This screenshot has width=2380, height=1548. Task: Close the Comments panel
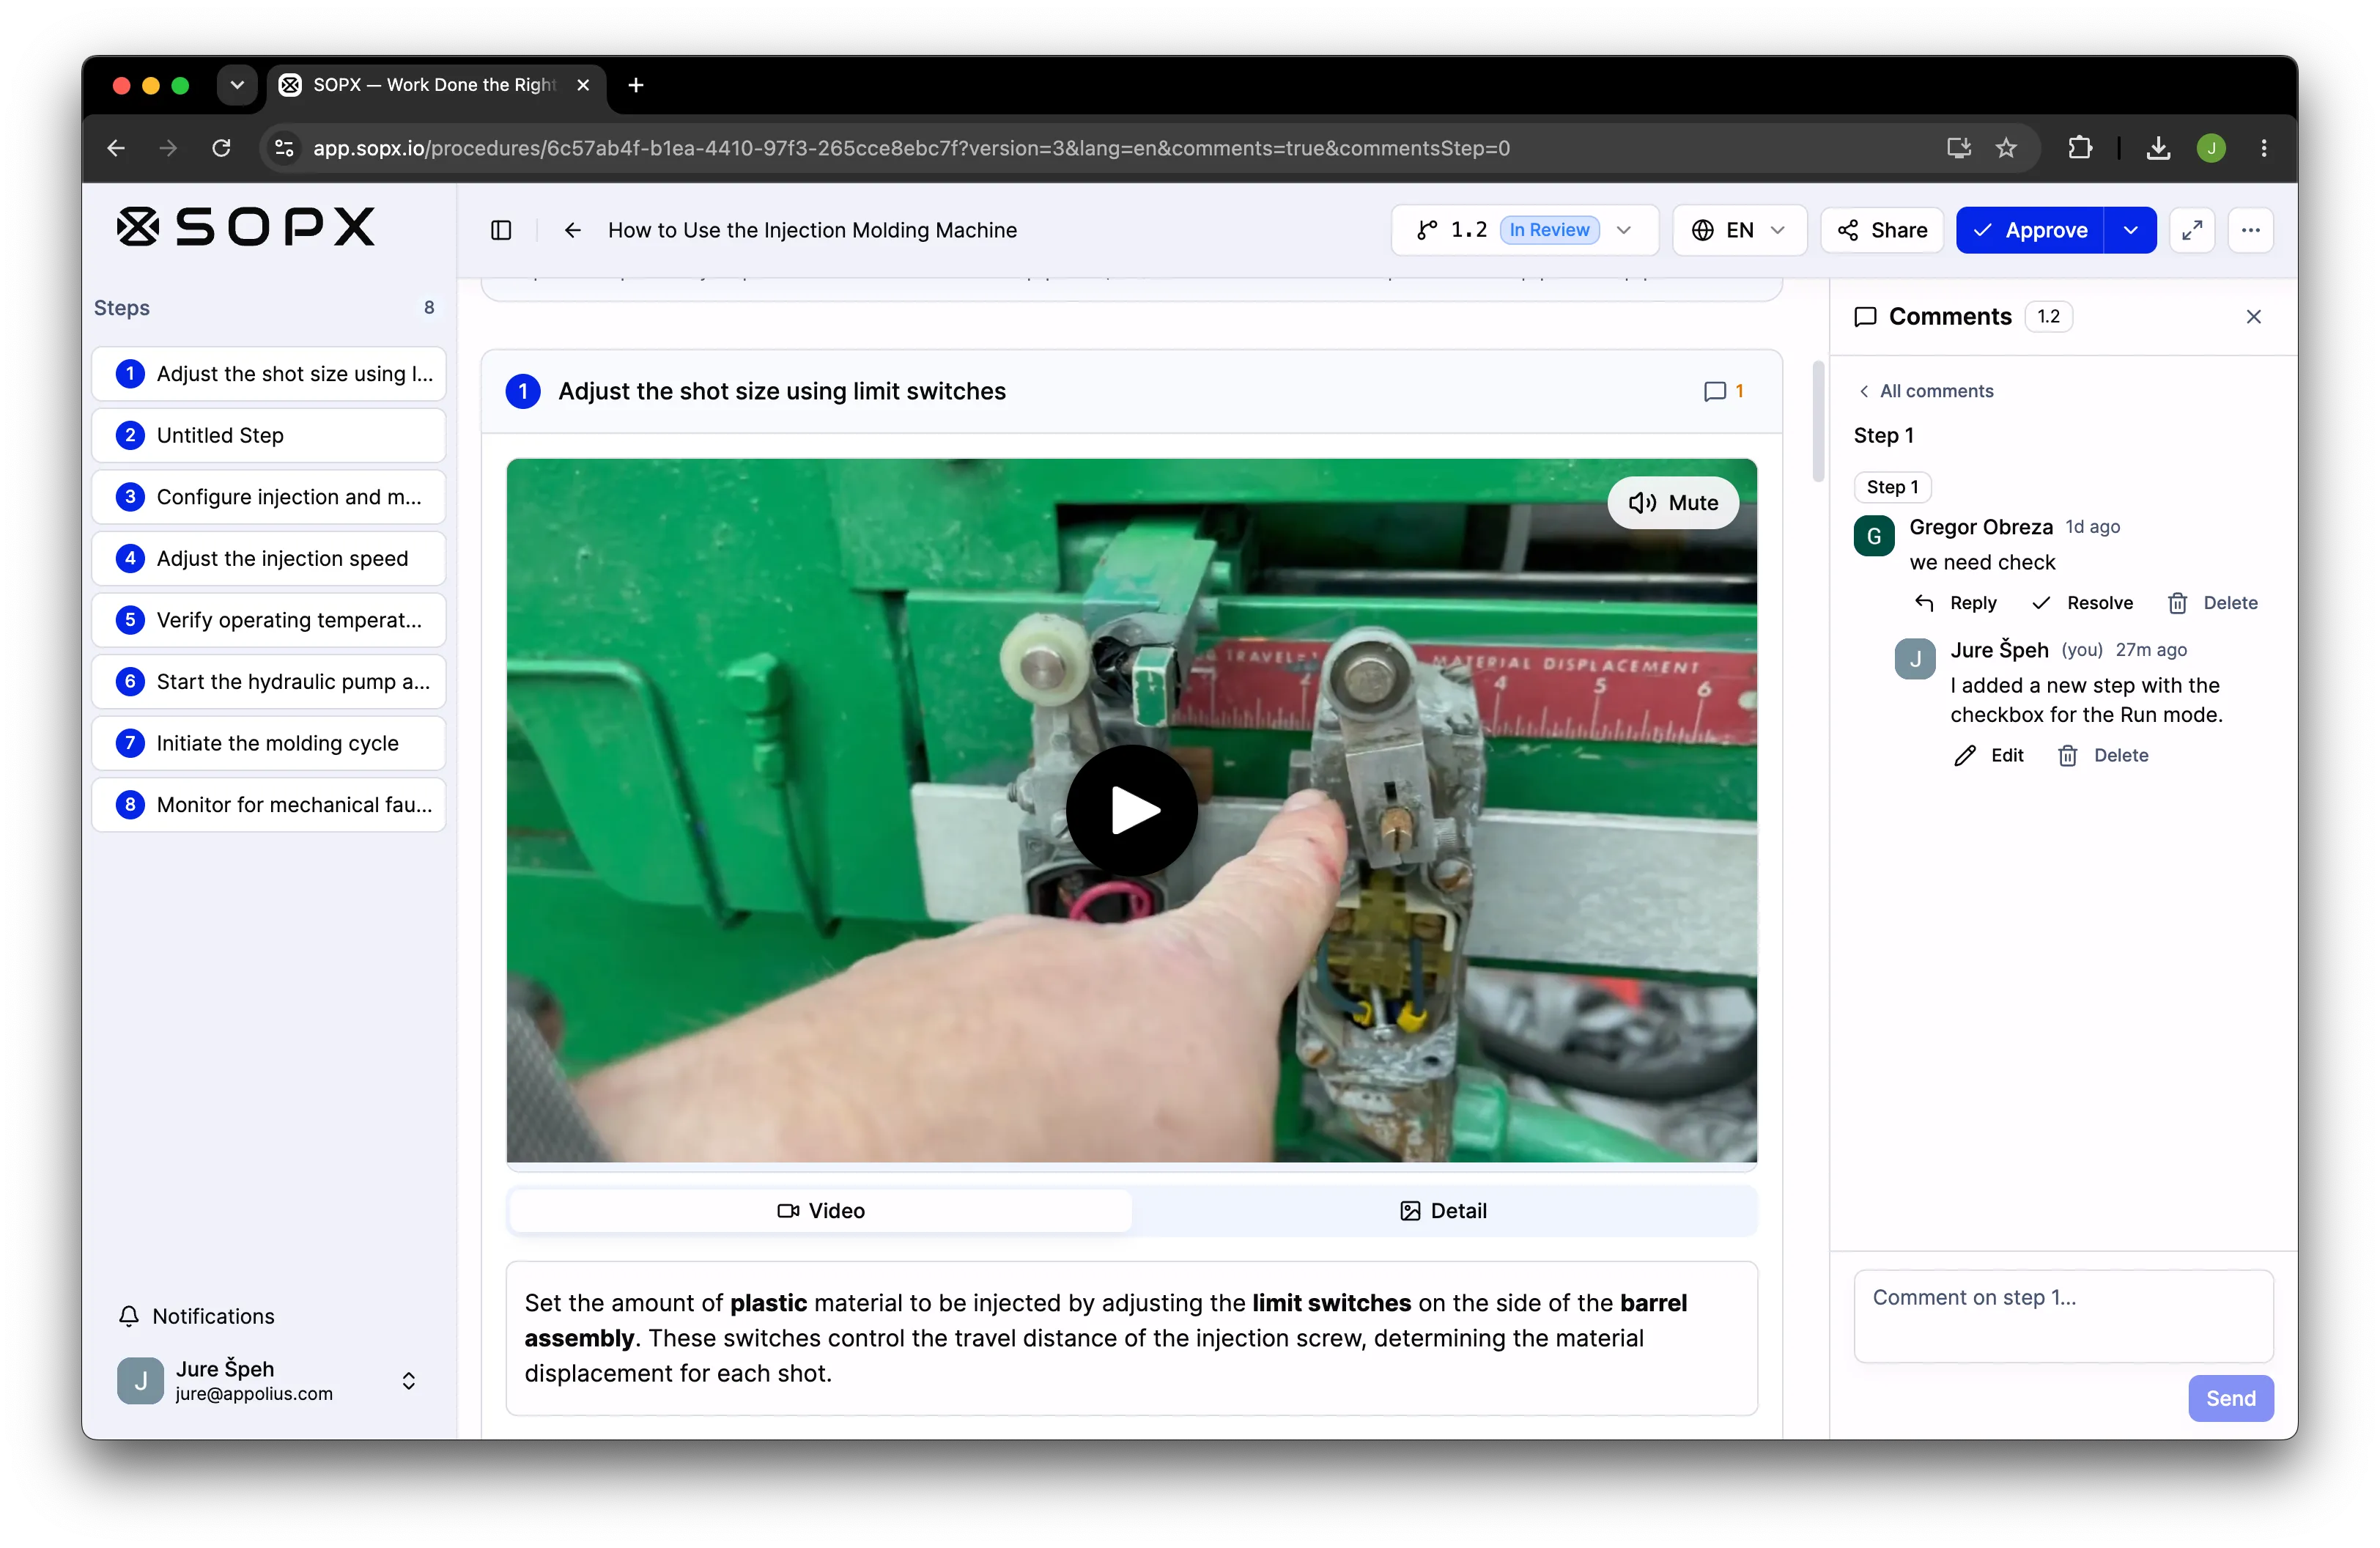(2253, 317)
